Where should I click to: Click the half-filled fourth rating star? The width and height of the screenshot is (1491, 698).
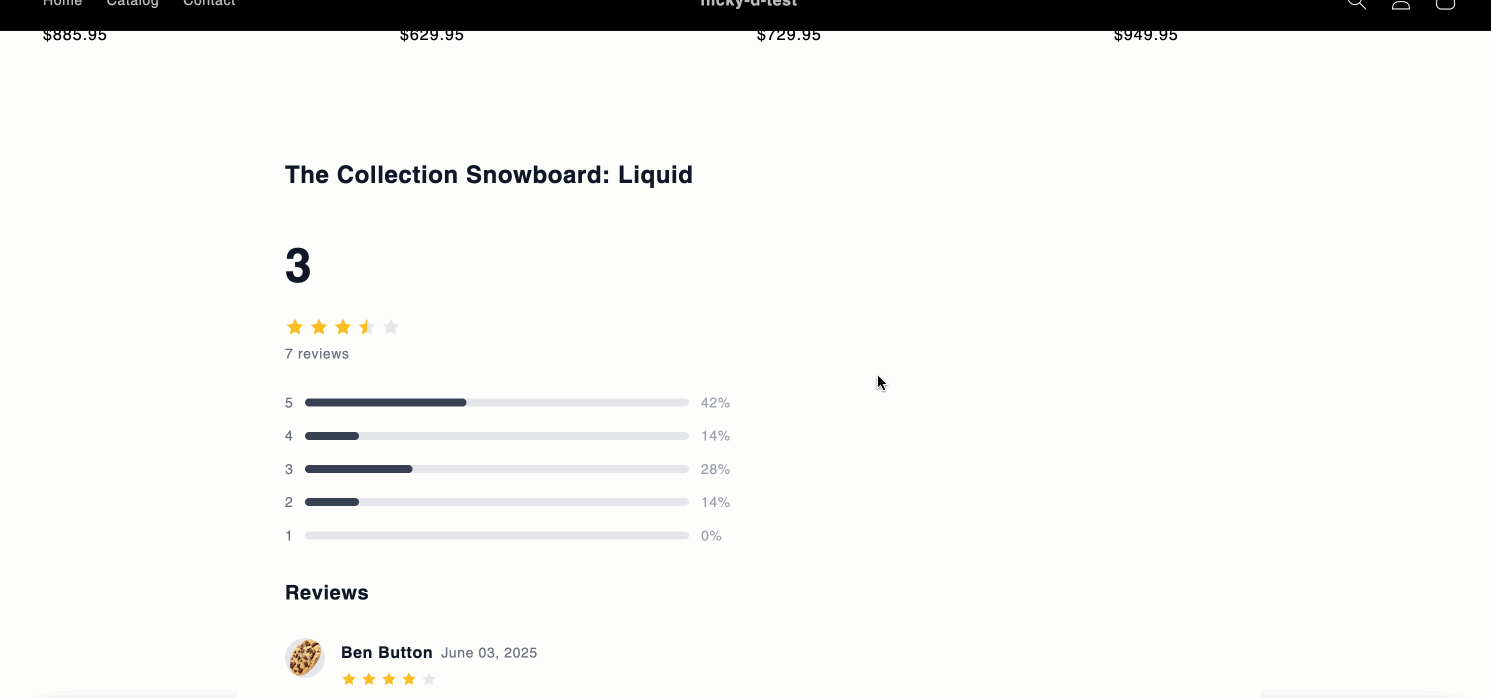367,327
